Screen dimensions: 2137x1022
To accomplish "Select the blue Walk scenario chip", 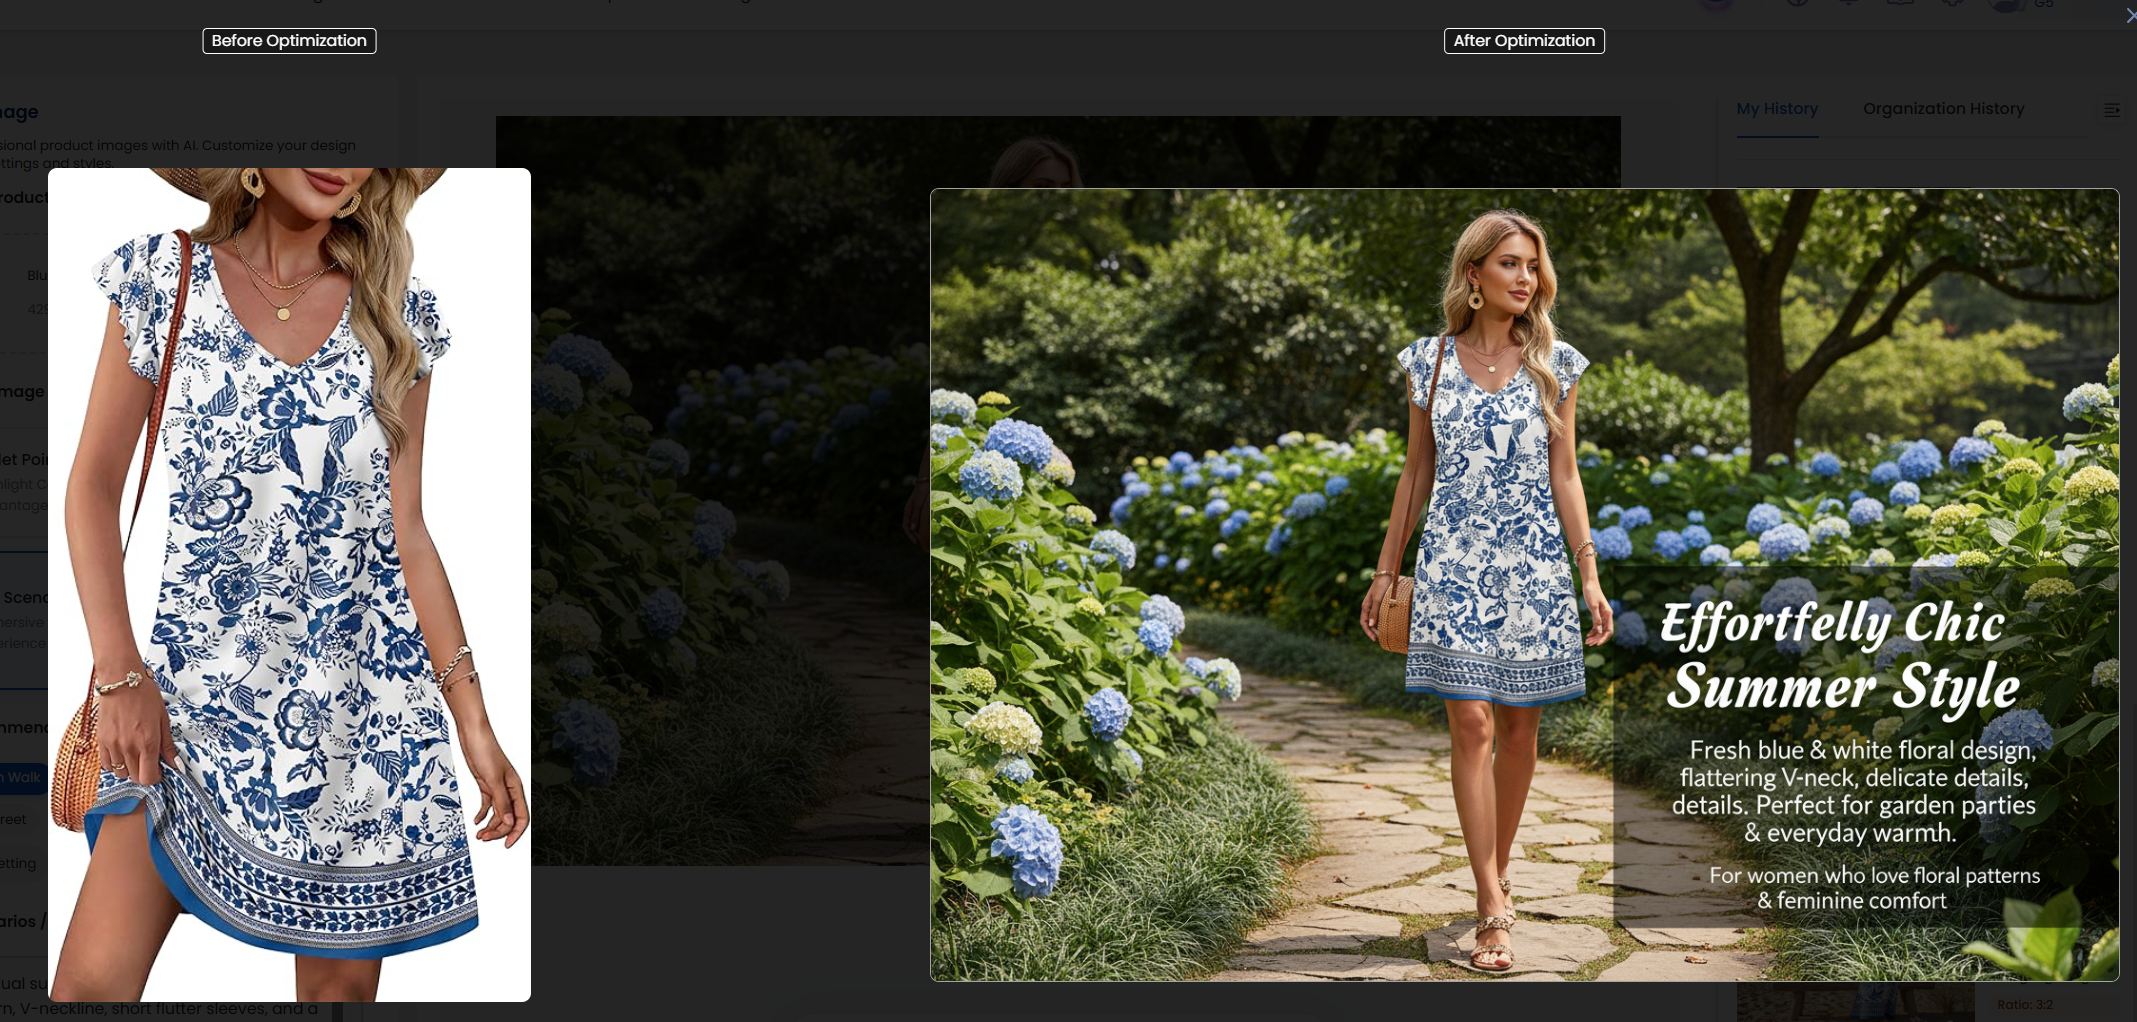I will tap(23, 777).
